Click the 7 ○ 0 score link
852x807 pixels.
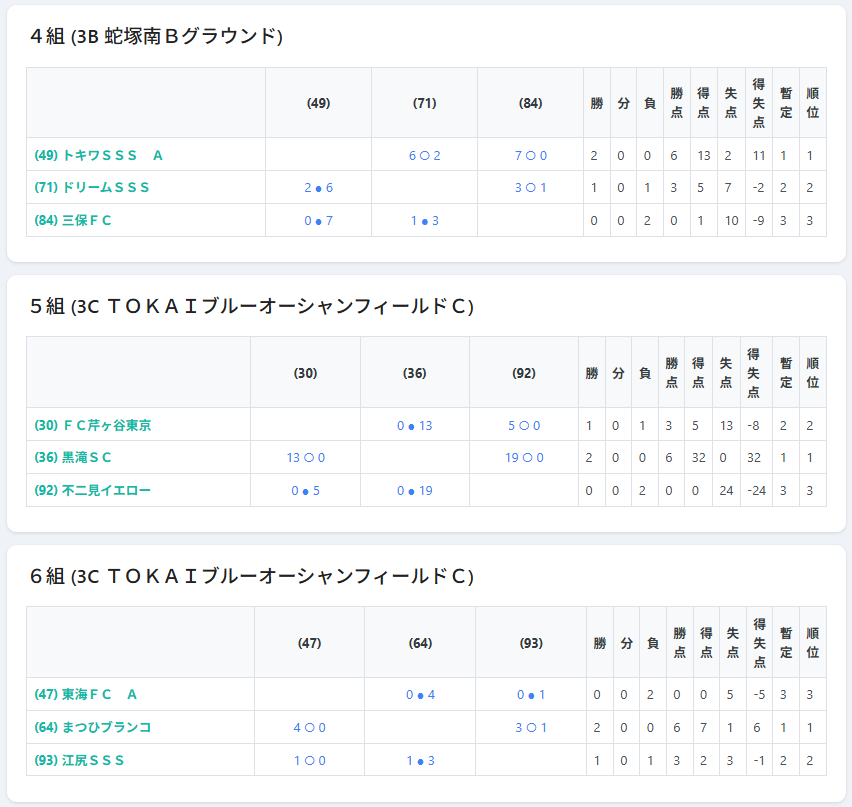(530, 155)
